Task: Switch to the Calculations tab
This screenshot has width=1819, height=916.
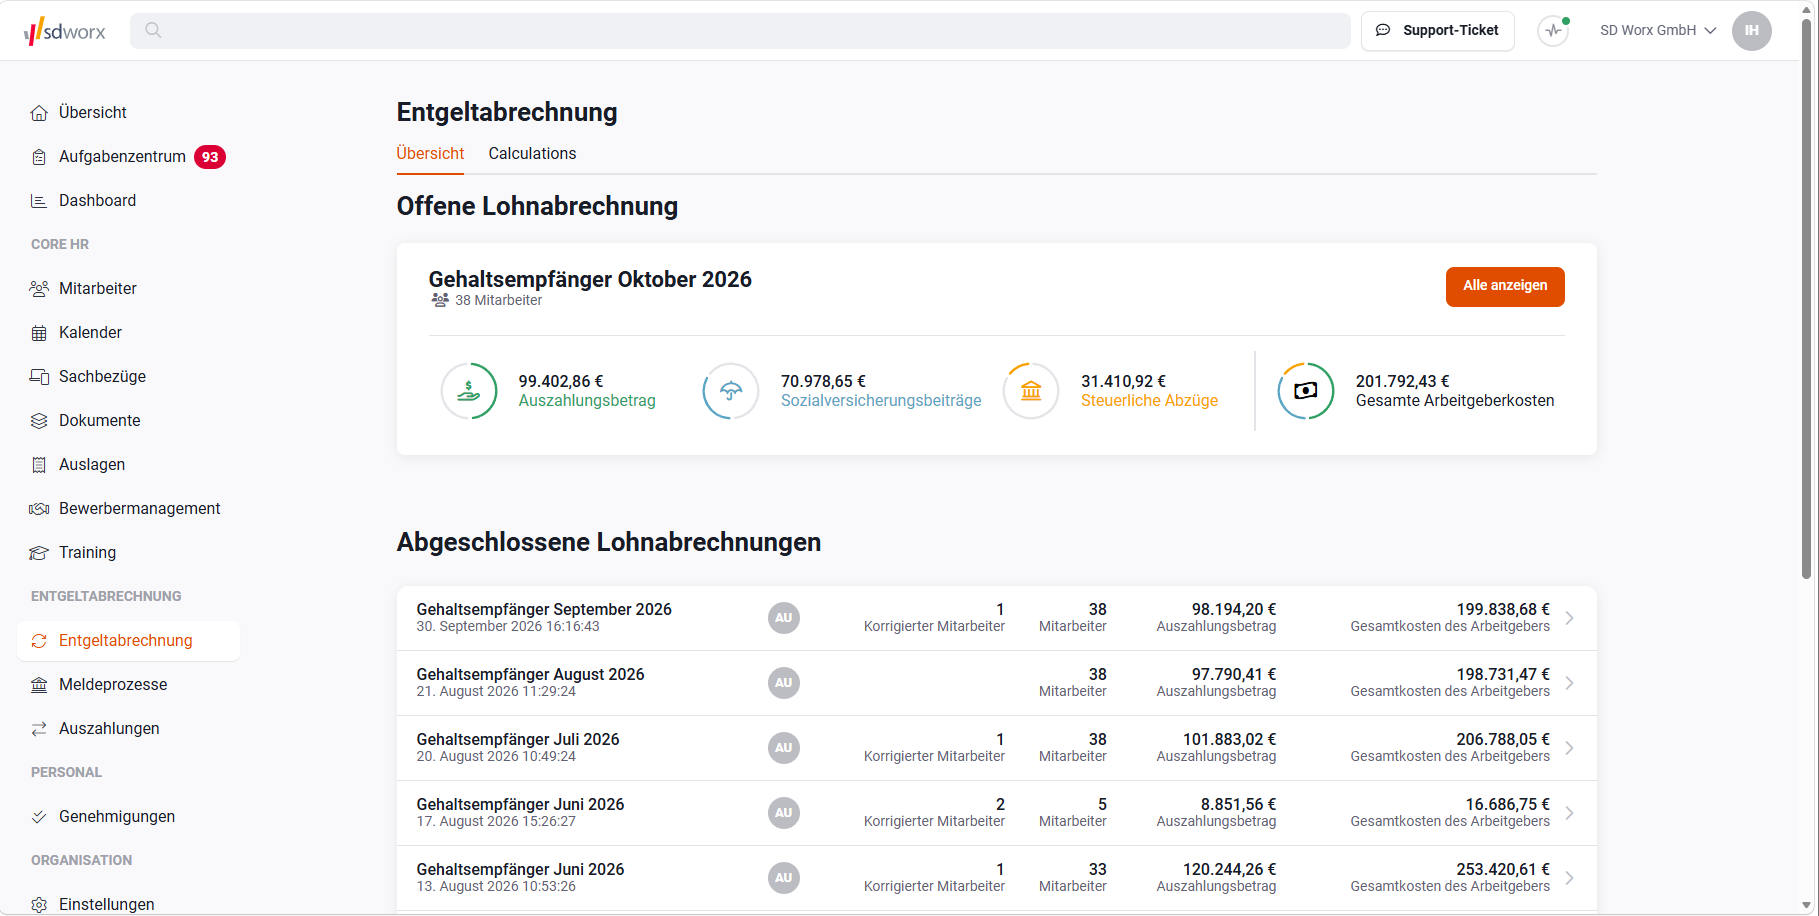Action: [x=532, y=153]
